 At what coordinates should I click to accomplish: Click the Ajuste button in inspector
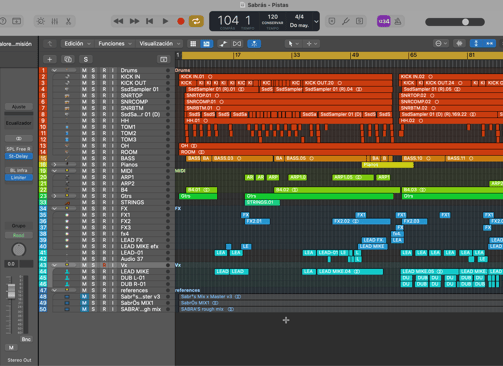(x=19, y=107)
